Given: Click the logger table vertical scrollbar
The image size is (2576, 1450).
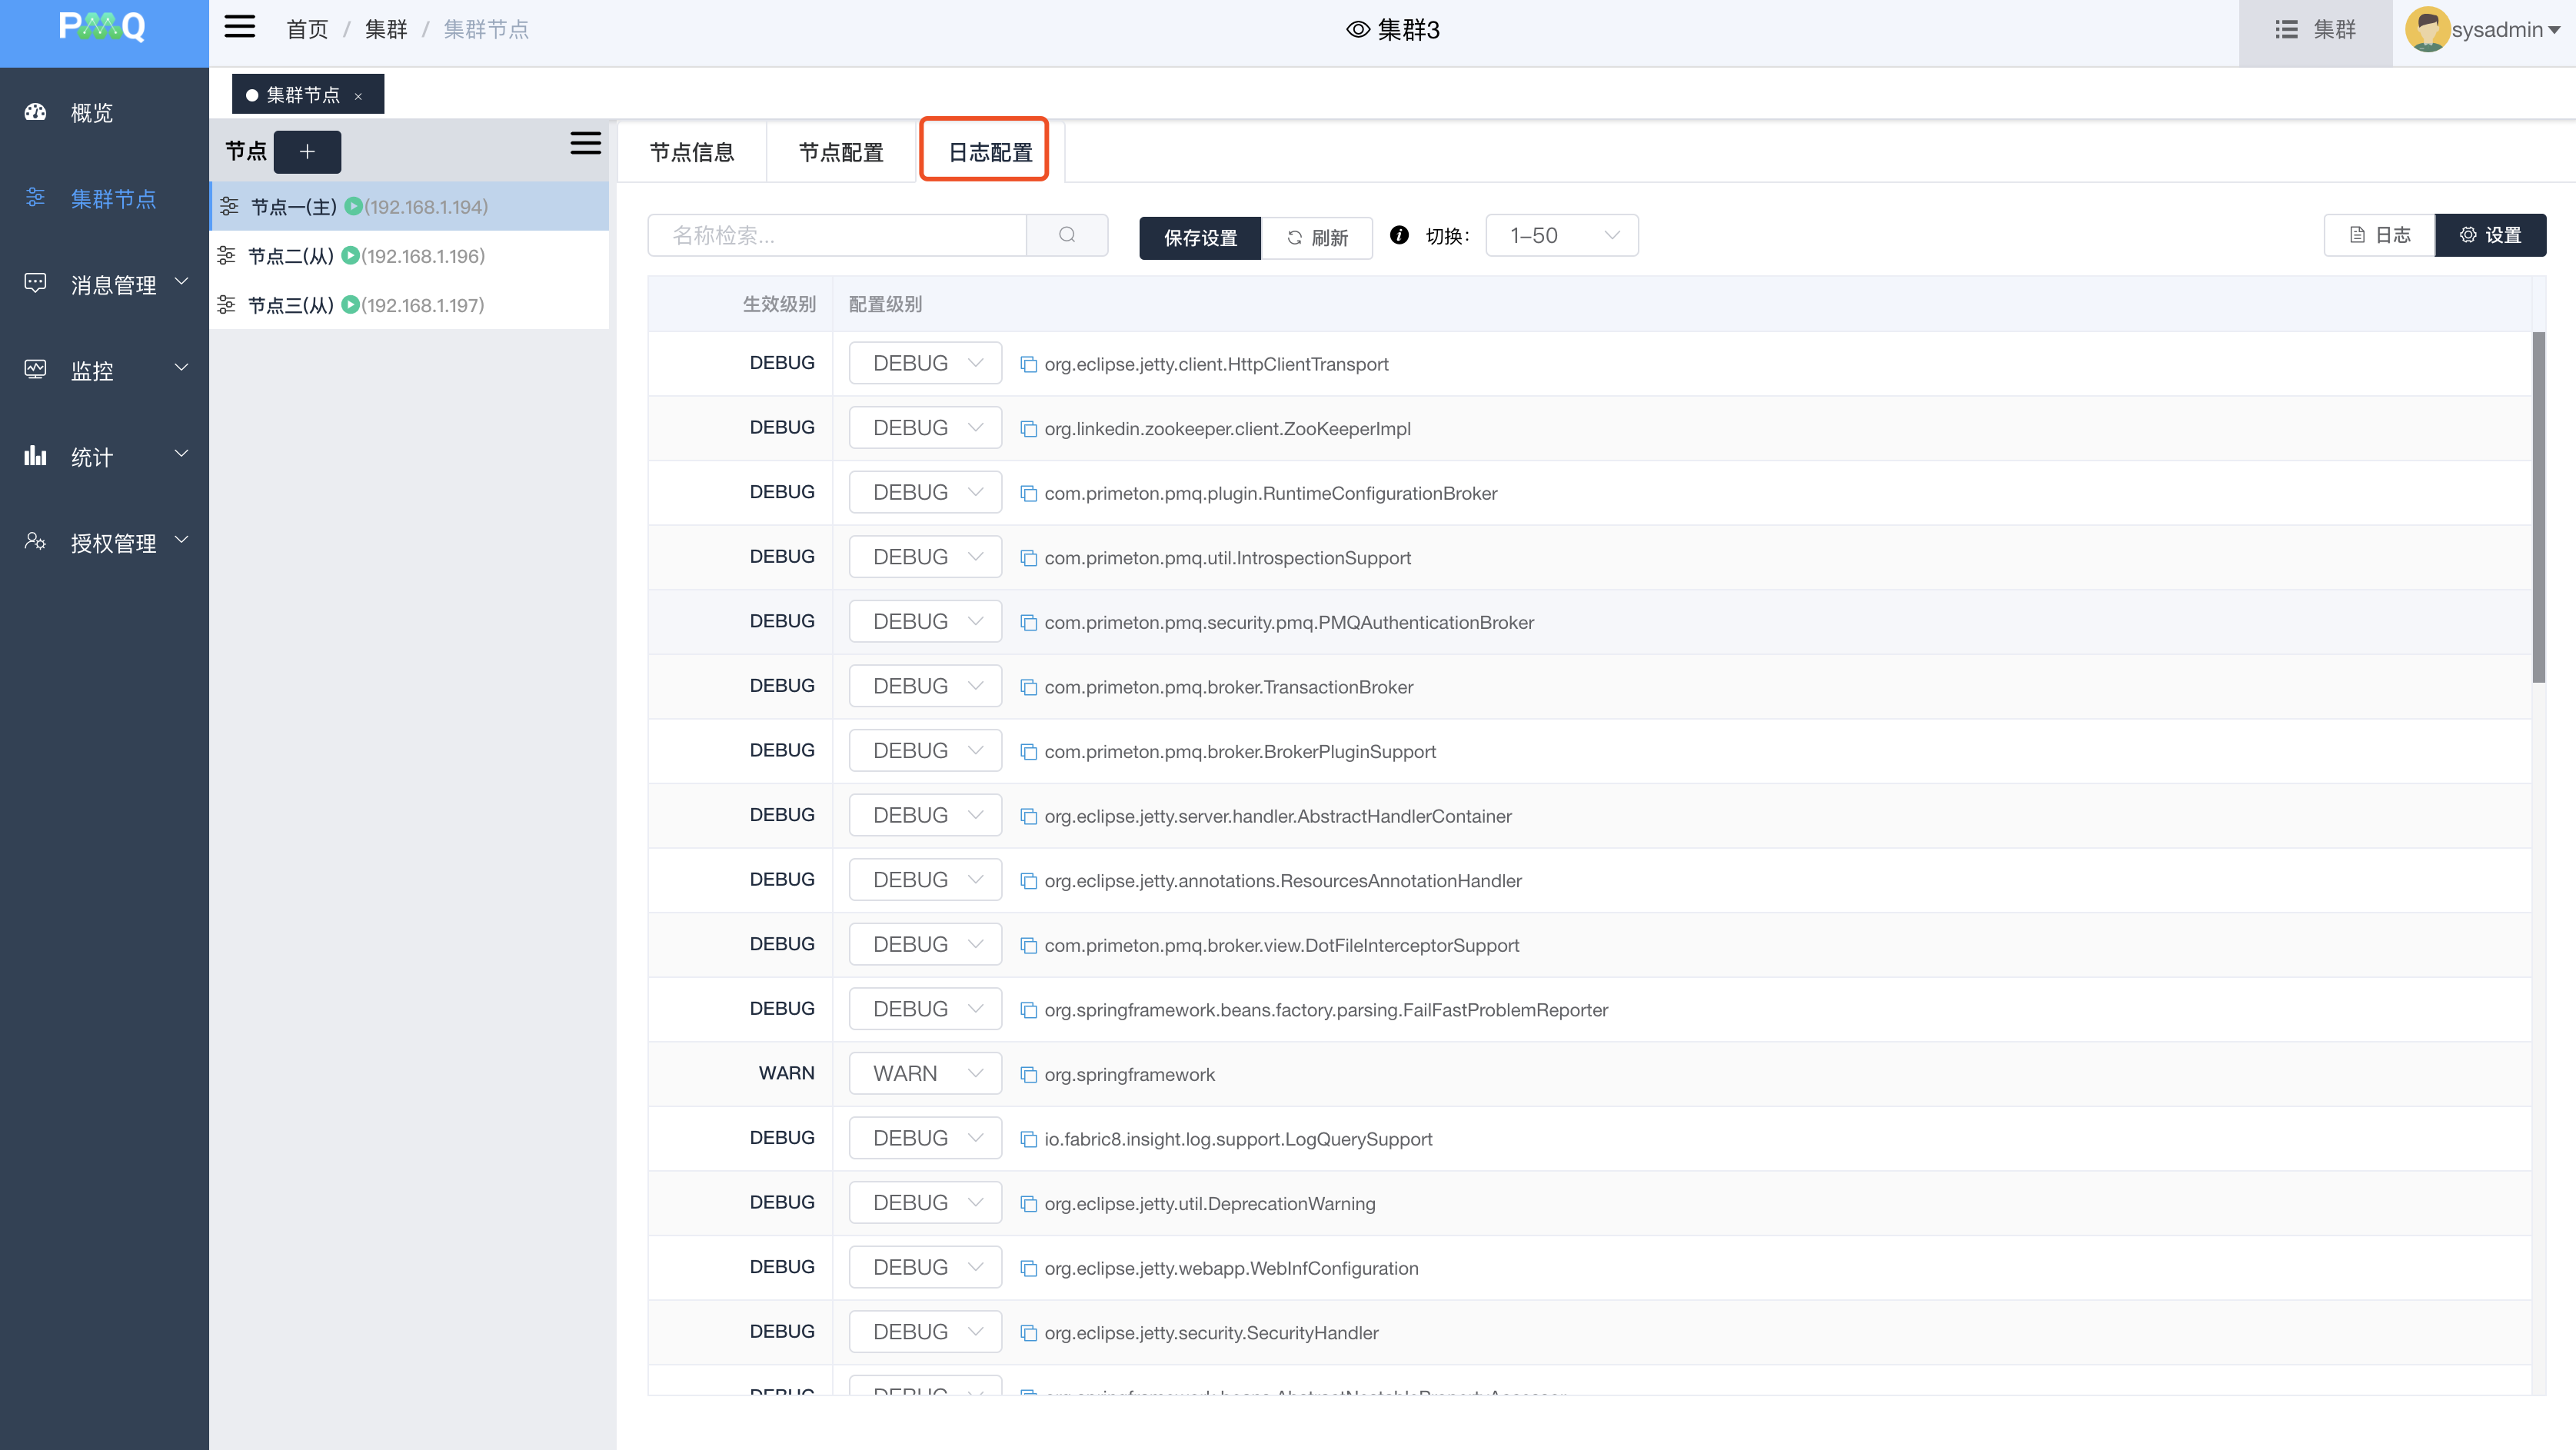Looking at the screenshot, I should click(x=2538, y=506).
